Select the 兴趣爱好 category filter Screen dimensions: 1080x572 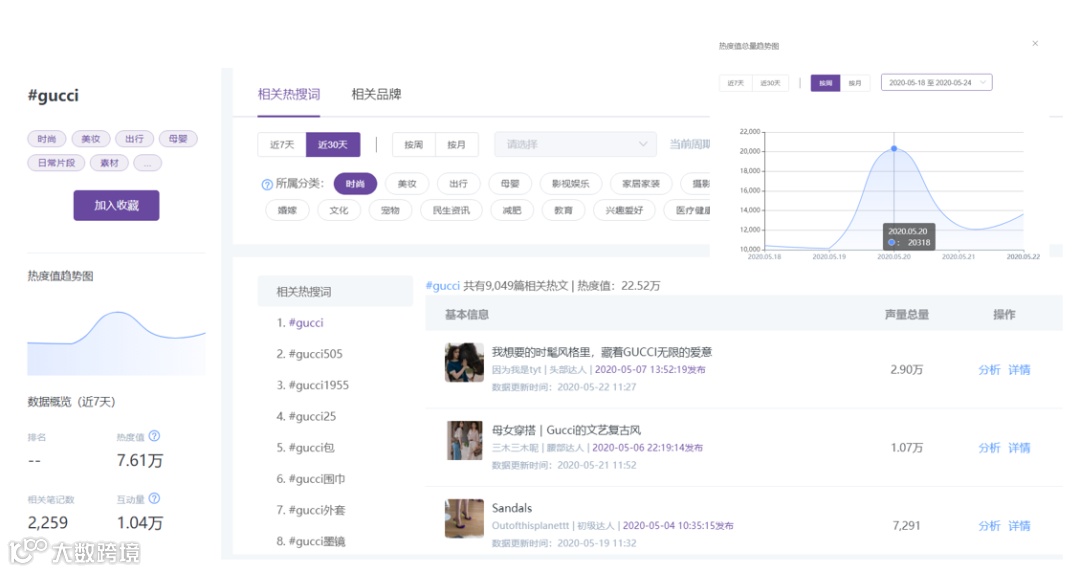tap(624, 210)
